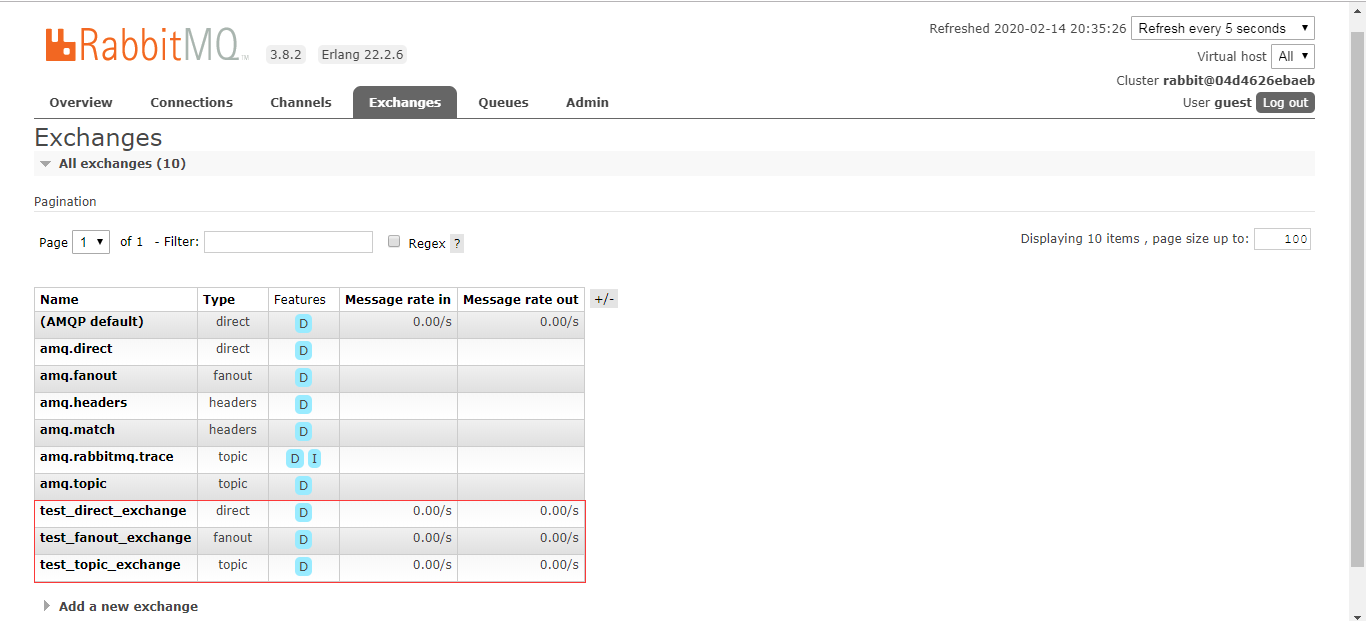Sort by the Name column header
The height and width of the screenshot is (621, 1366).
59,300
